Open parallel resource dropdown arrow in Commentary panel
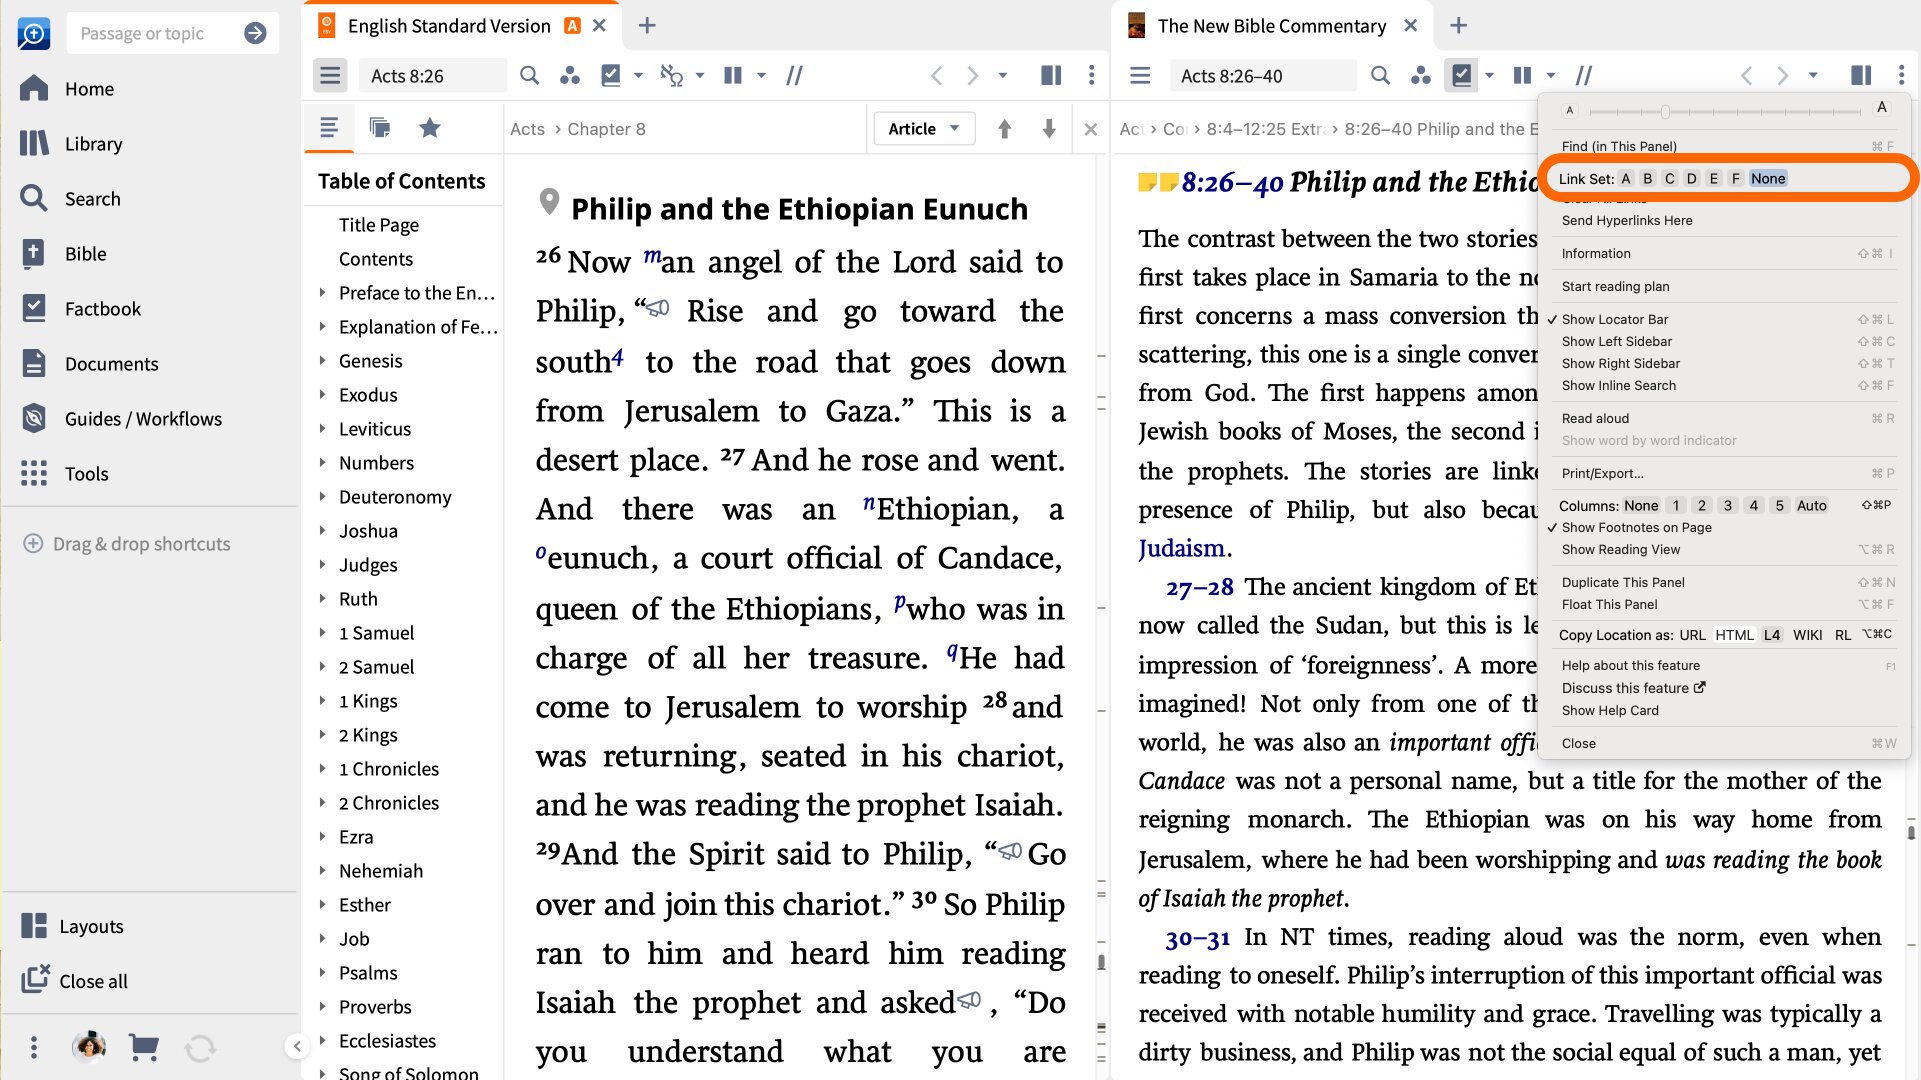The image size is (1921, 1080). 1551,75
